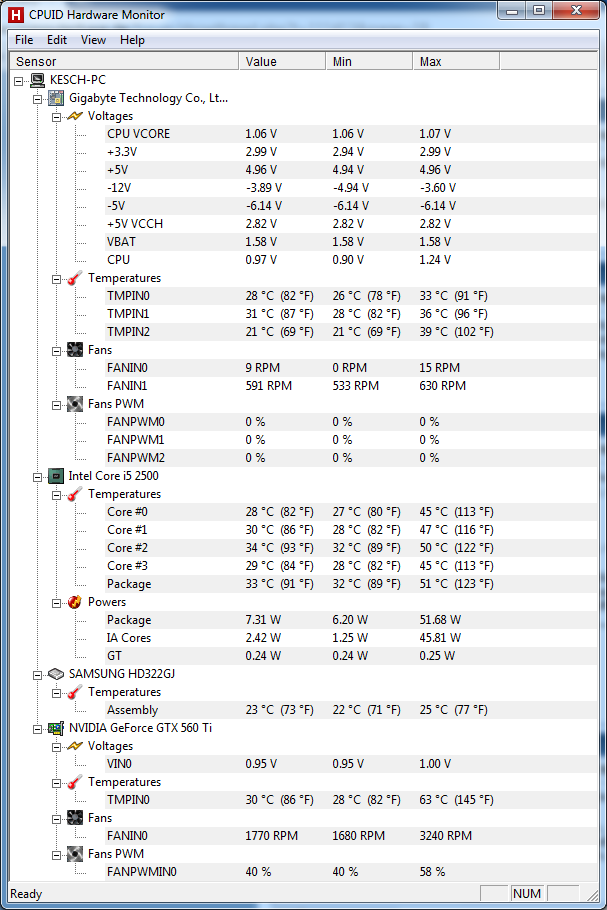
Task: Click the Intel Powers flame icon
Action: tap(75, 602)
